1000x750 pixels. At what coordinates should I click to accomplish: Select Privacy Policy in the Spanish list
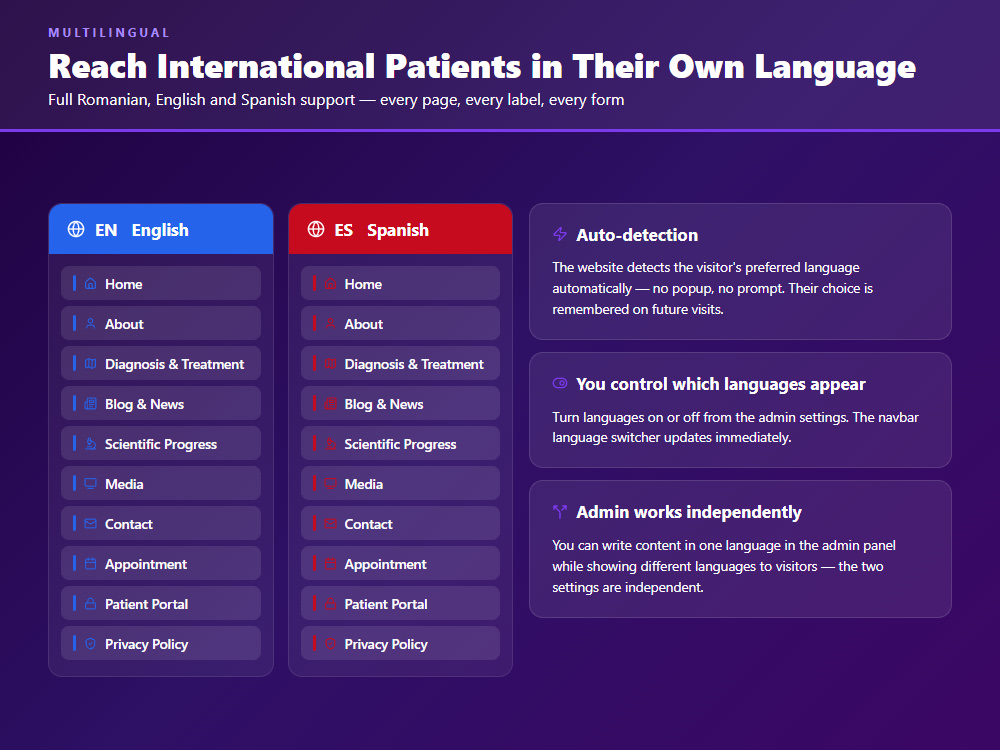click(x=401, y=643)
